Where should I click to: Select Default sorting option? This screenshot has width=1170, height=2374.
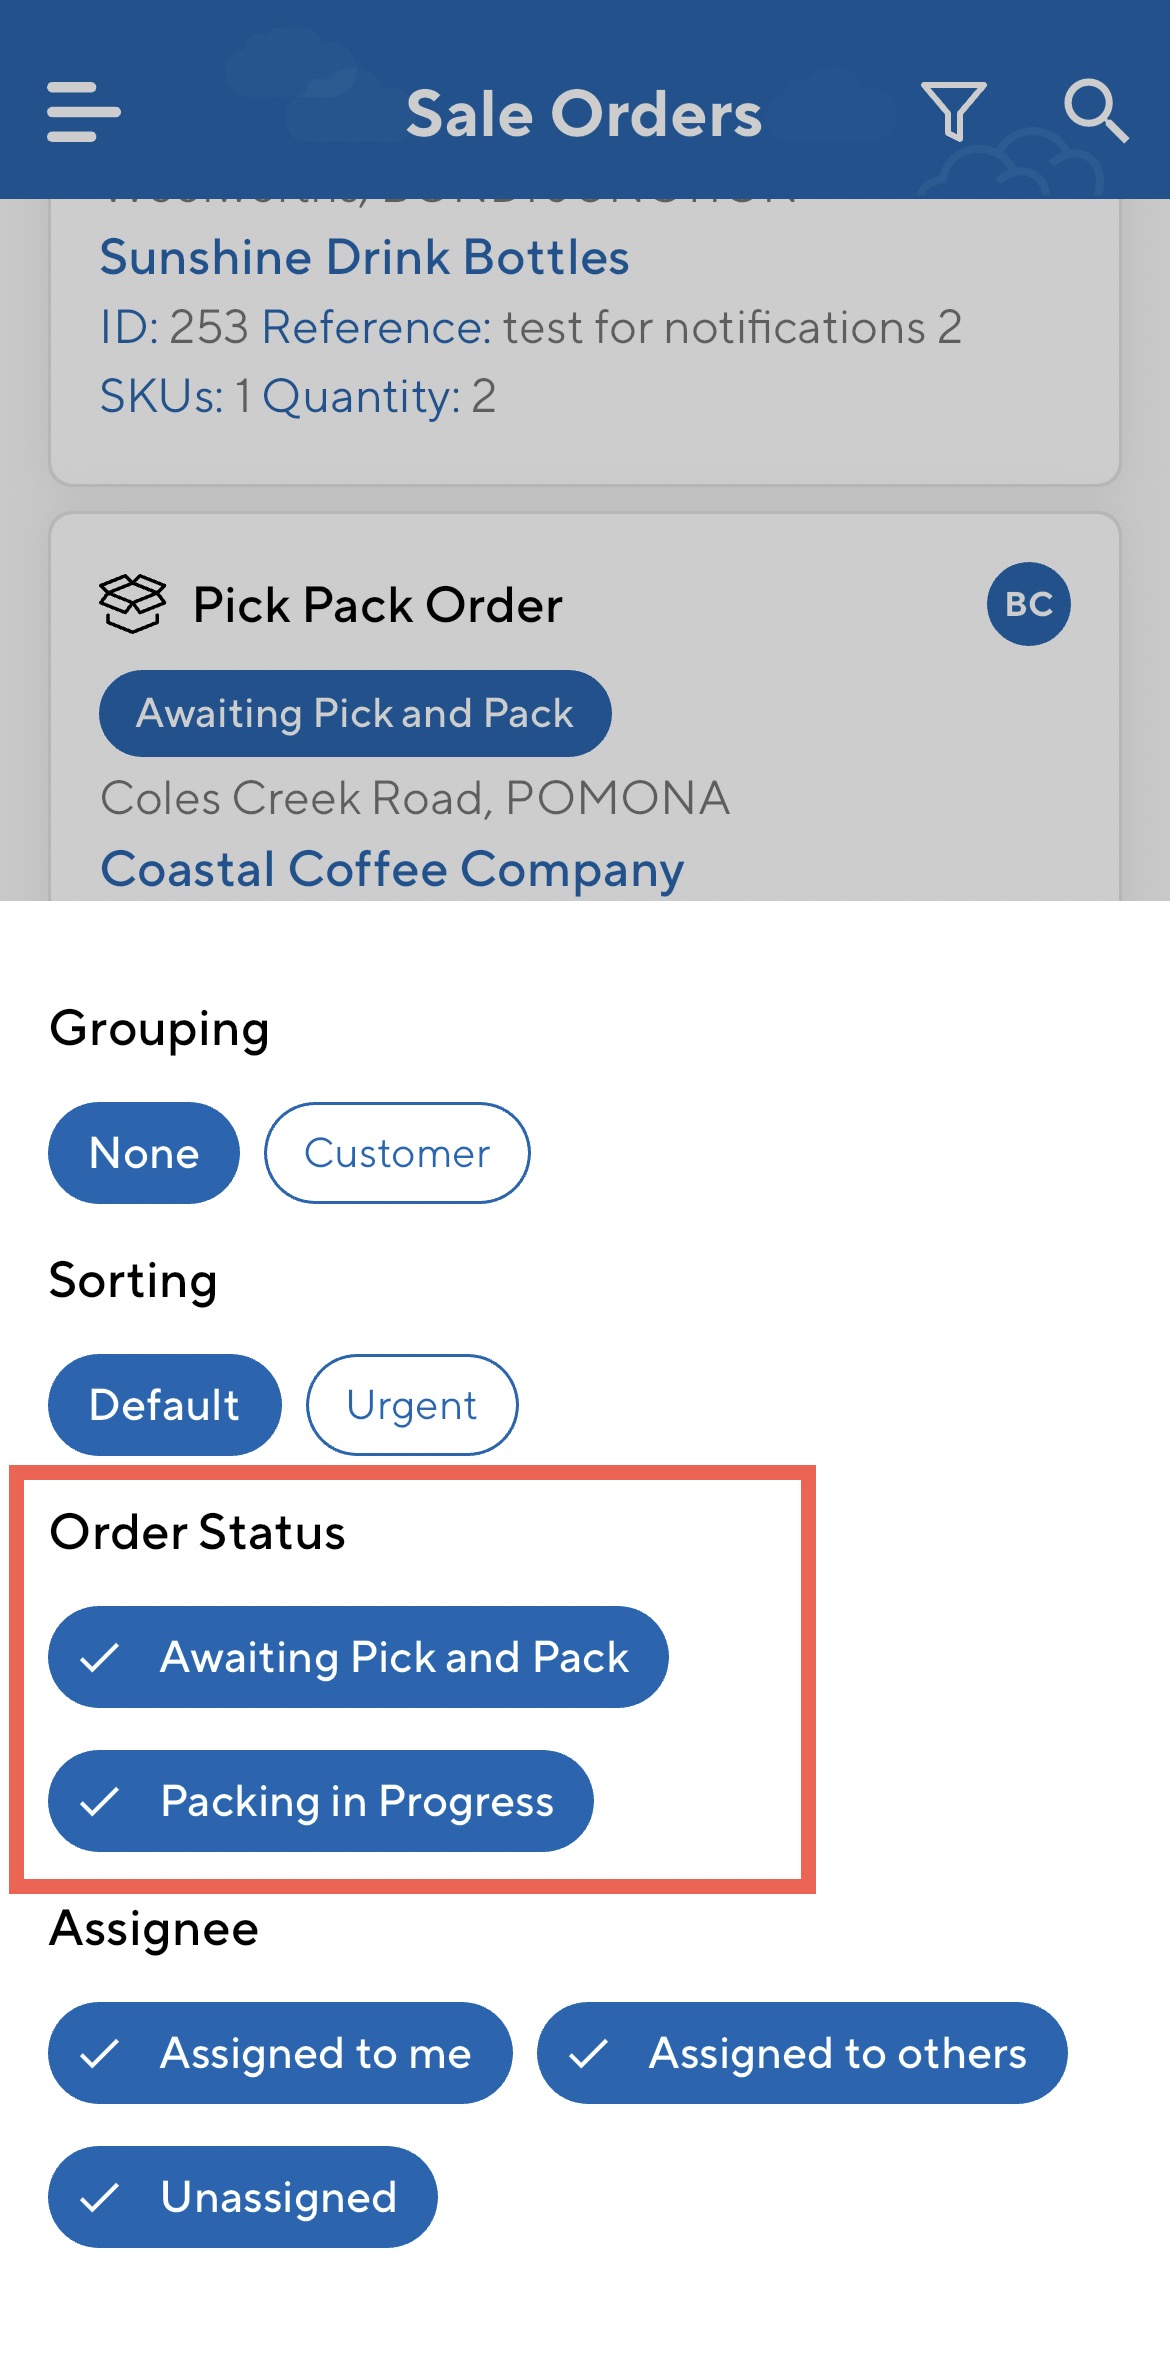(165, 1405)
